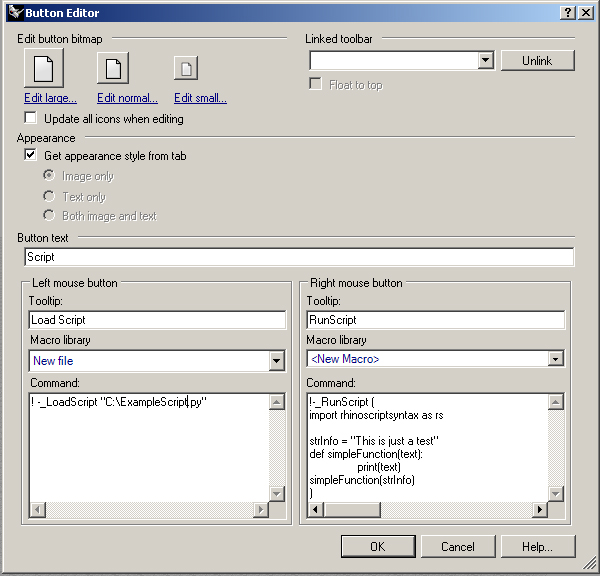Viewport: 600px width, 576px height.
Task: Expand the Linked toolbar dropdown
Action: pos(486,61)
